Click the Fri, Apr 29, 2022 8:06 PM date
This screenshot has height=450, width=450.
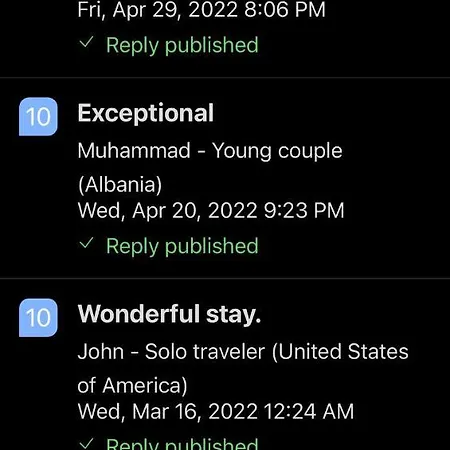point(201,10)
